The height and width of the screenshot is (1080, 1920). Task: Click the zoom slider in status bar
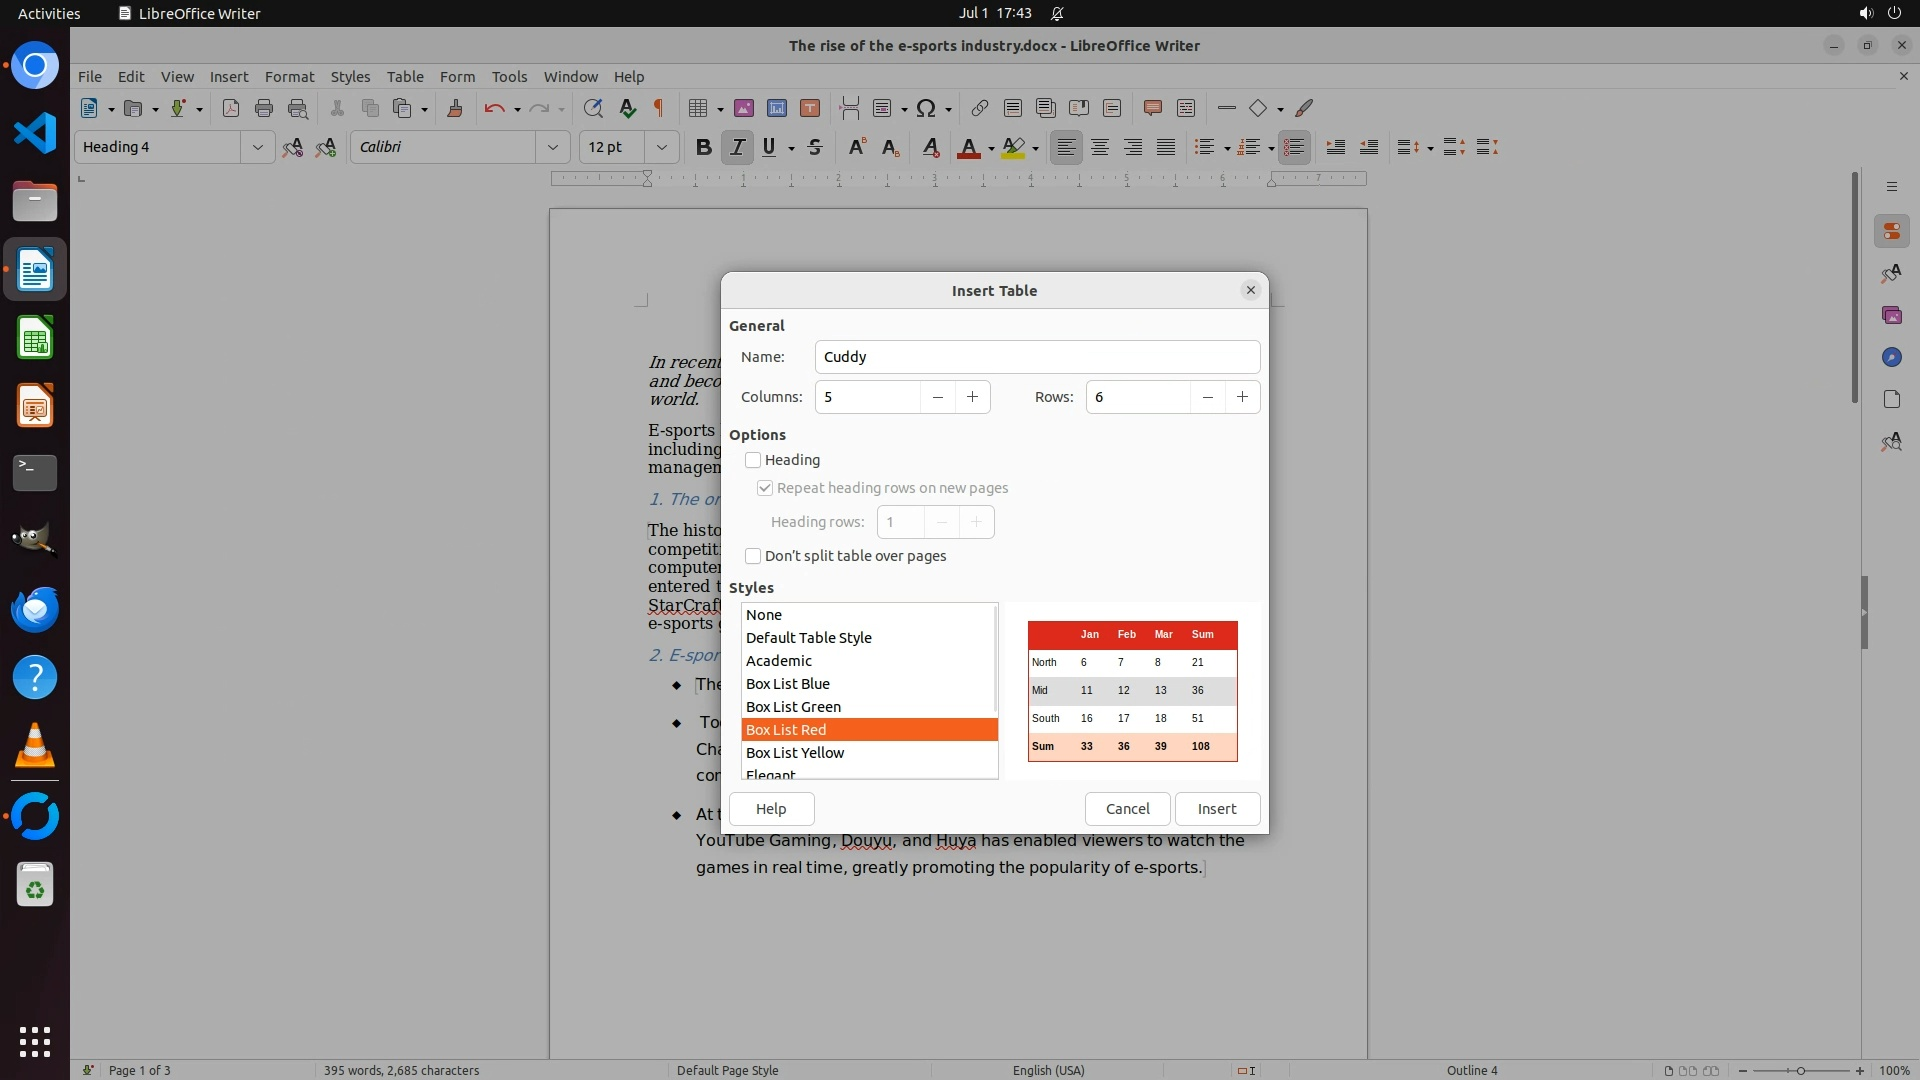(1800, 1070)
